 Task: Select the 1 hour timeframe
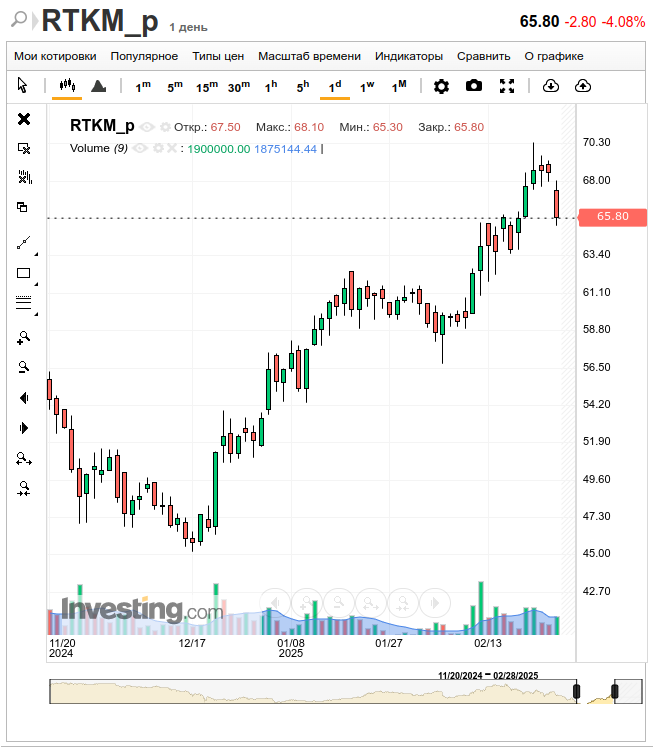(x=271, y=87)
